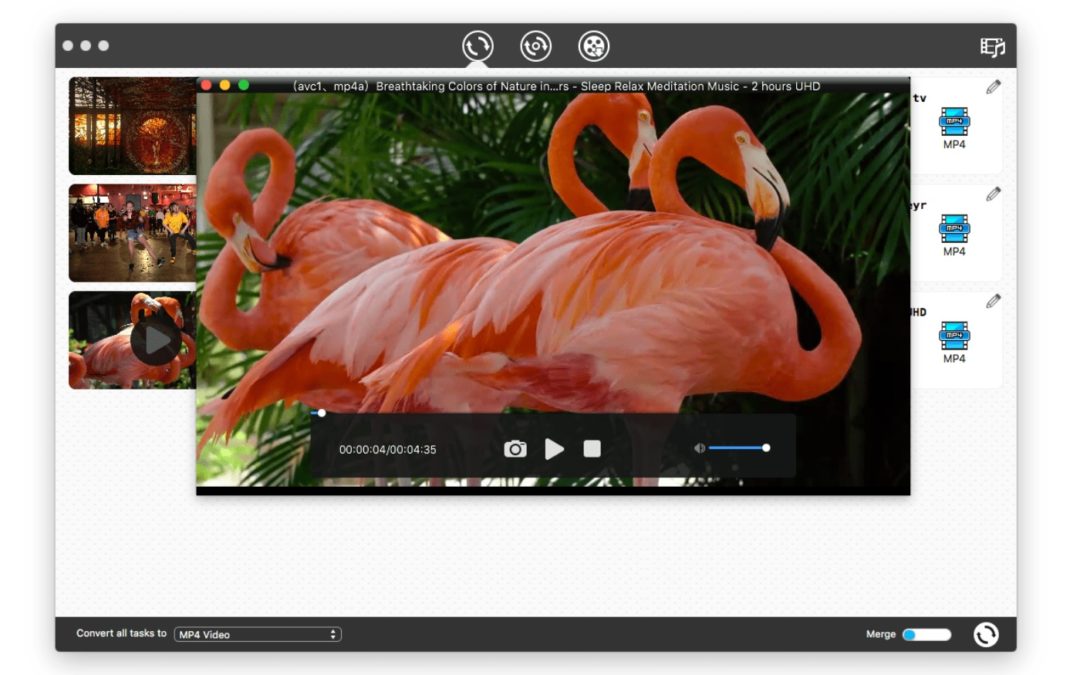Screen dimensions: 1080x675
Task: Play the flamingo video preview
Action: pos(555,448)
